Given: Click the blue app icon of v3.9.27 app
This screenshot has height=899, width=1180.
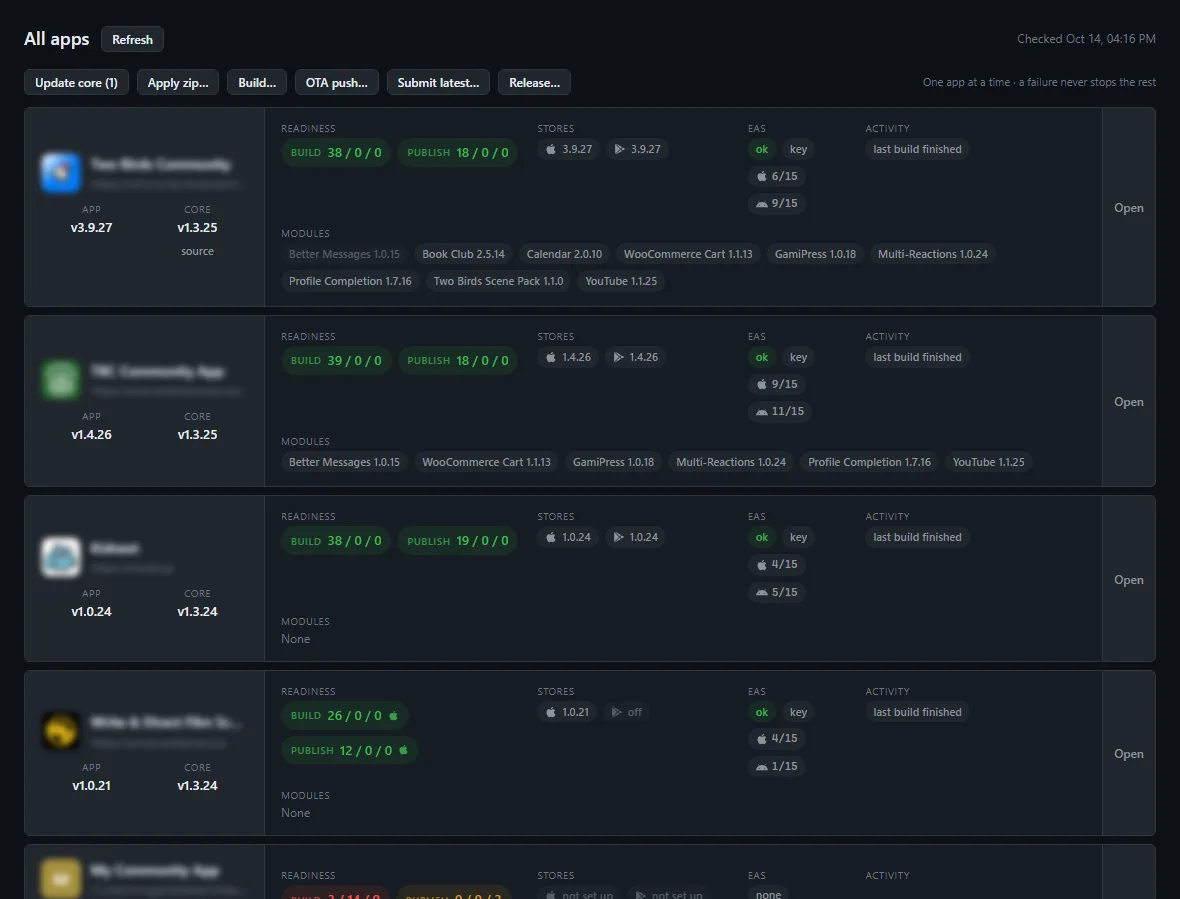Looking at the screenshot, I should coord(60,172).
